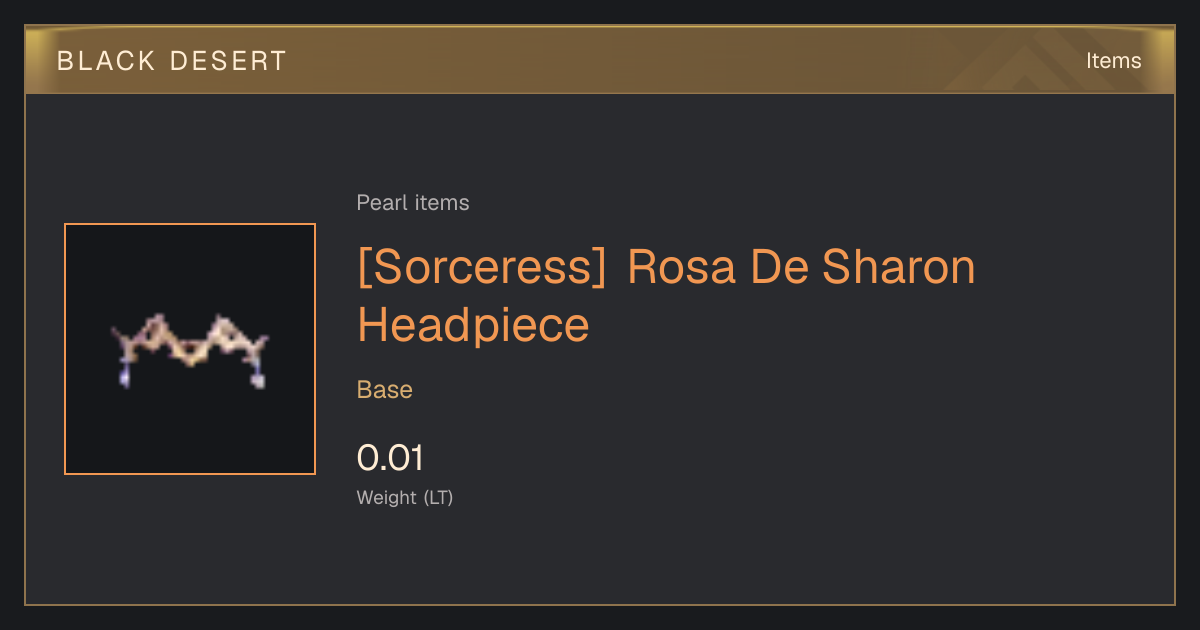Click the gold header banner bar
The height and width of the screenshot is (630, 1200).
pyautogui.click(x=600, y=60)
